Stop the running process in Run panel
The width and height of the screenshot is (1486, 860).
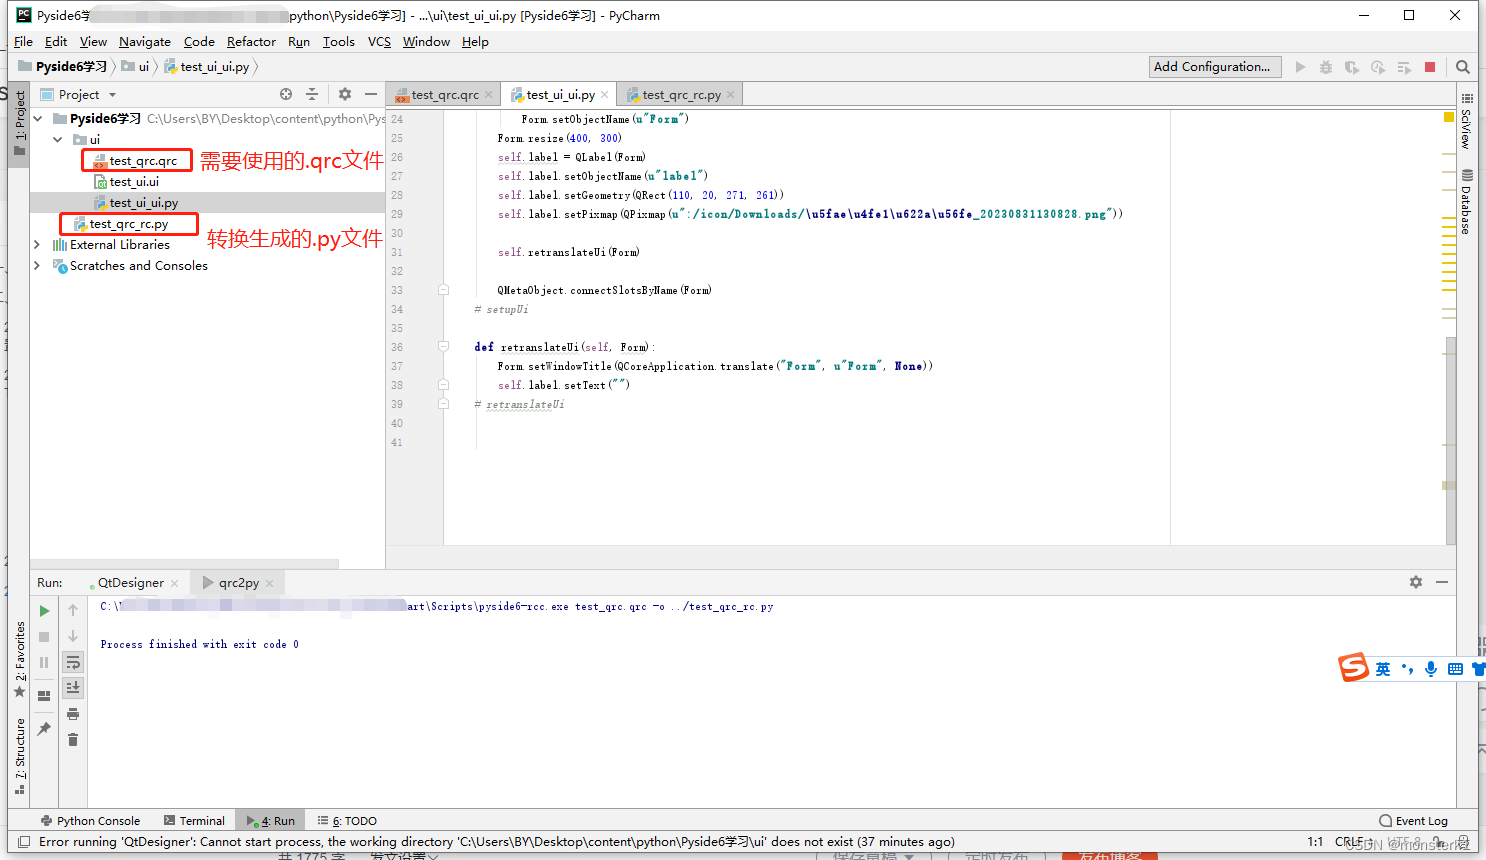click(x=44, y=637)
